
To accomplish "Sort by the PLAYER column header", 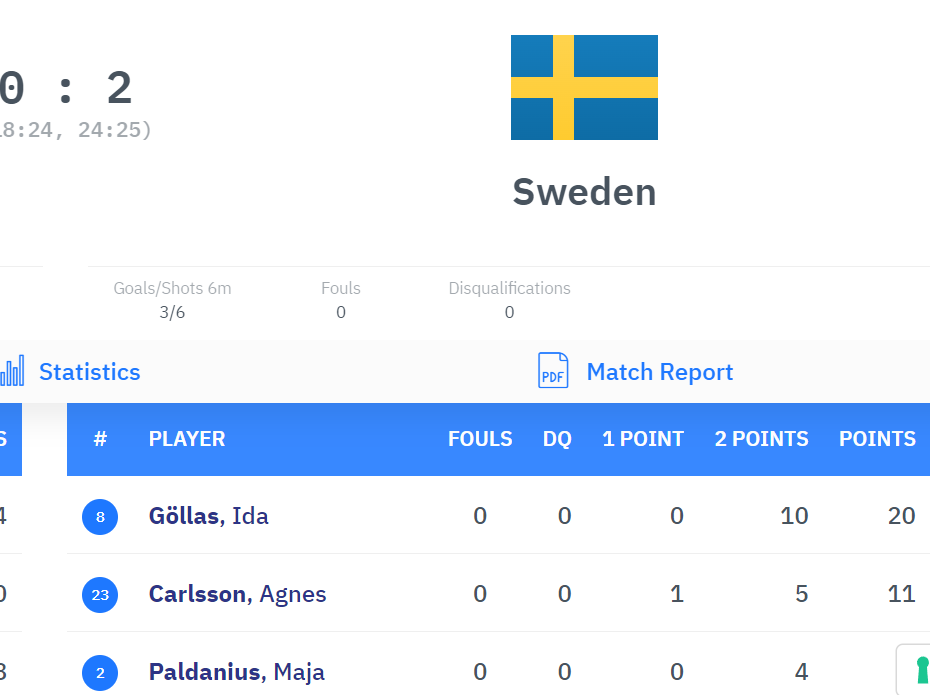I will pos(187,439).
